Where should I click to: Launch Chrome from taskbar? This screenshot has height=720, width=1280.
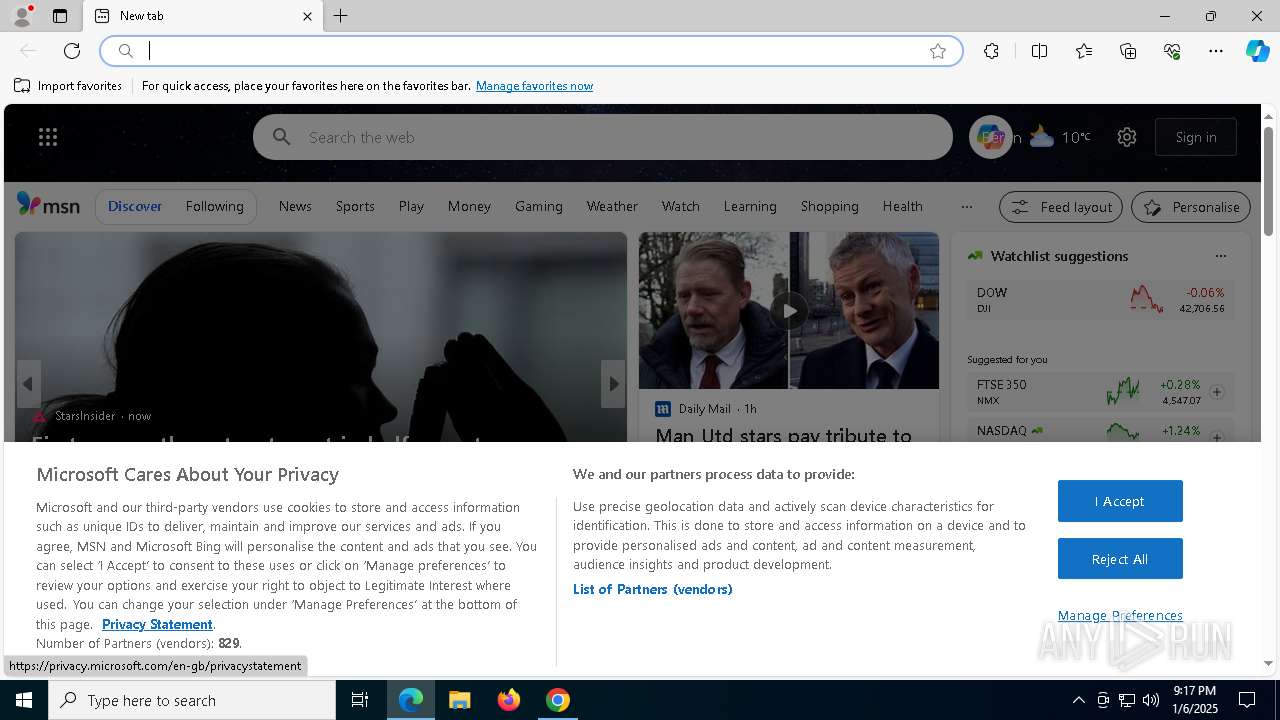558,700
